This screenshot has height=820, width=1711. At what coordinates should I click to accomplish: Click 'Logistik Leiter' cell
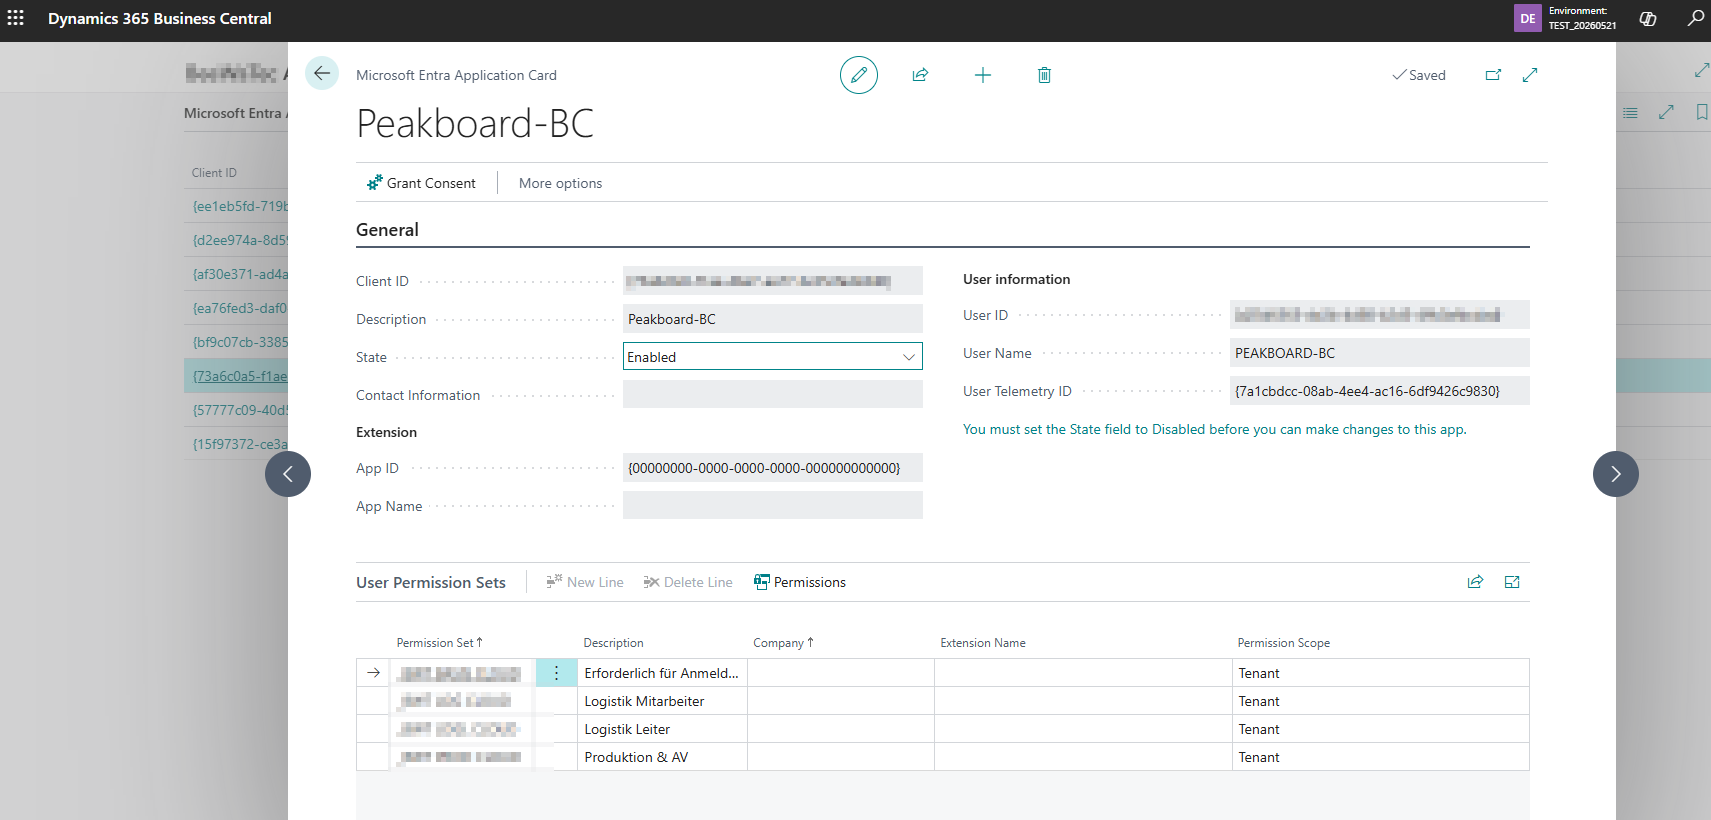point(662,729)
